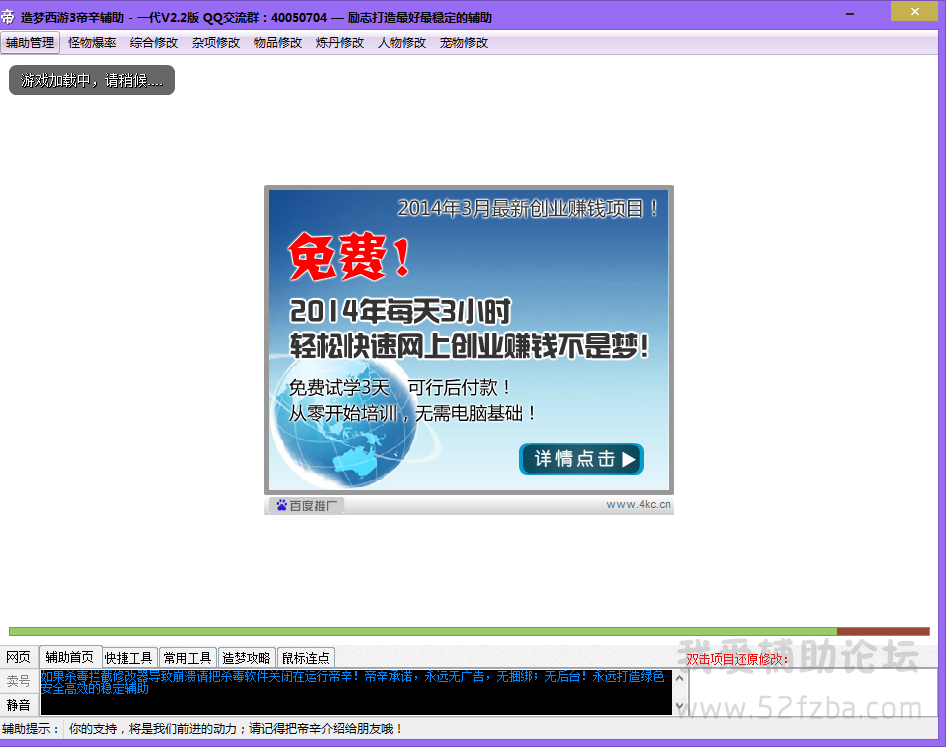Click the blue announcement text in black box

point(352,682)
